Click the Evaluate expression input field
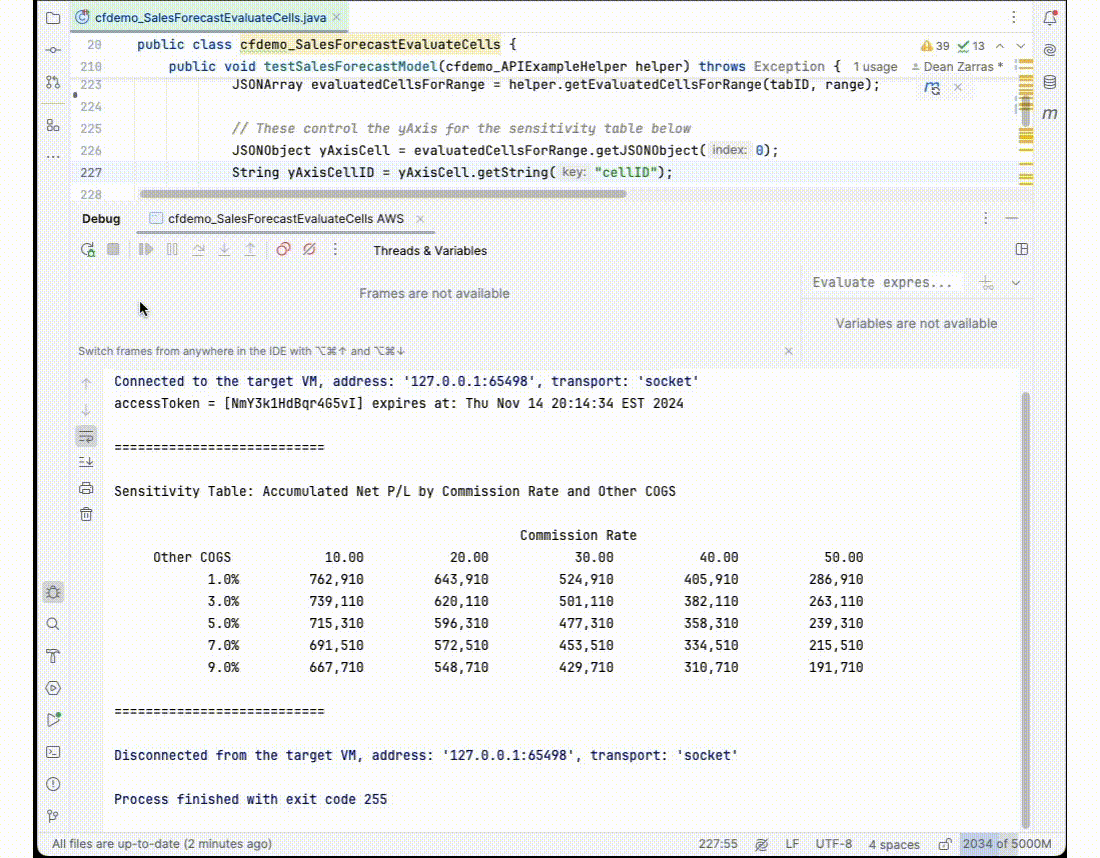1100x858 pixels. (x=883, y=283)
